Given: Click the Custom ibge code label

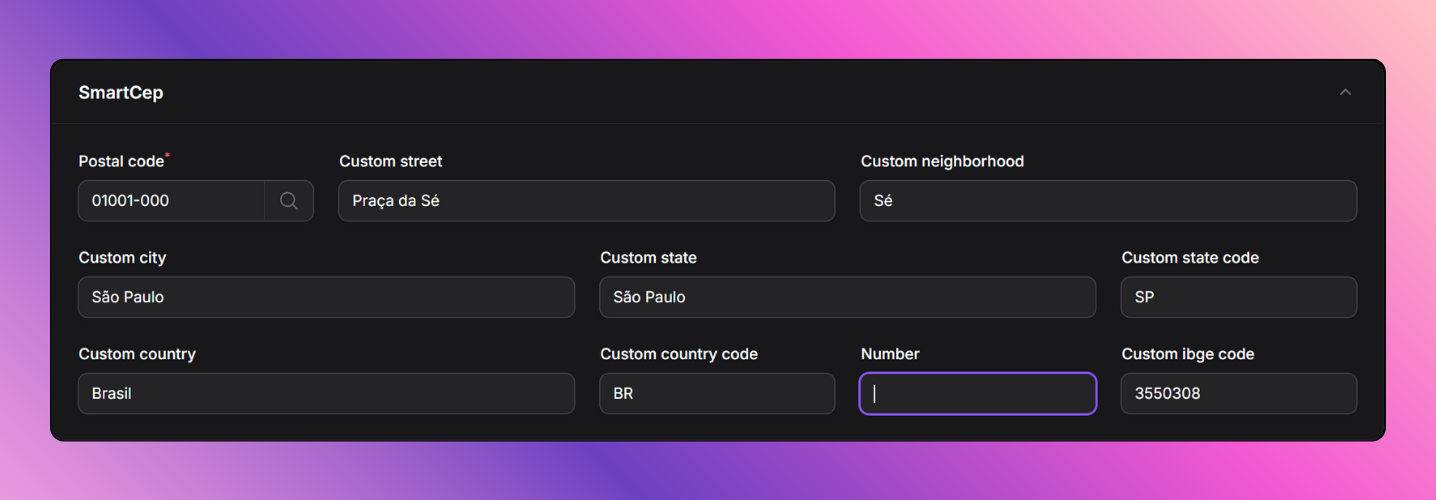Looking at the screenshot, I should pyautogui.click(x=1188, y=354).
